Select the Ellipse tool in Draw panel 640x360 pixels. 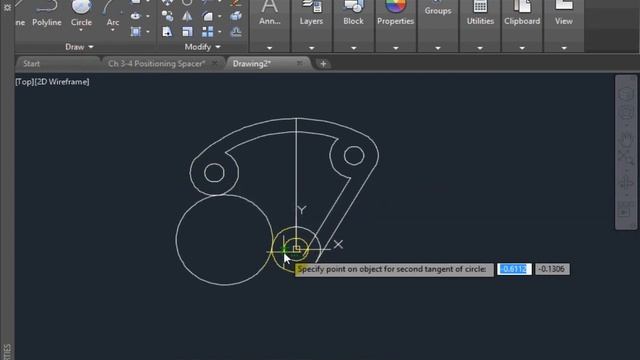[136, 16]
